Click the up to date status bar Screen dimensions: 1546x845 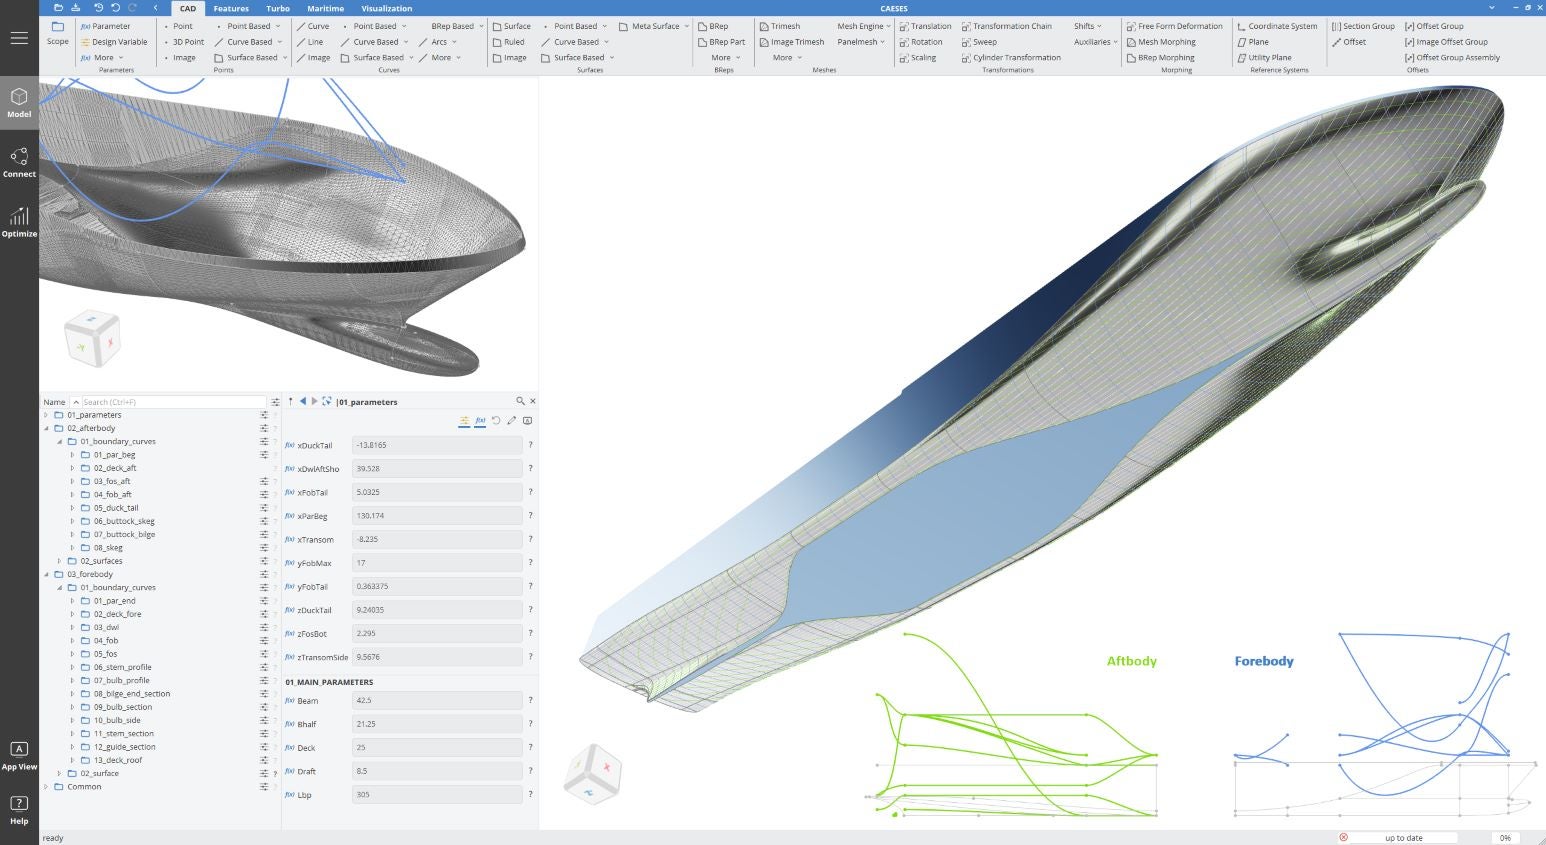[x=1403, y=838]
